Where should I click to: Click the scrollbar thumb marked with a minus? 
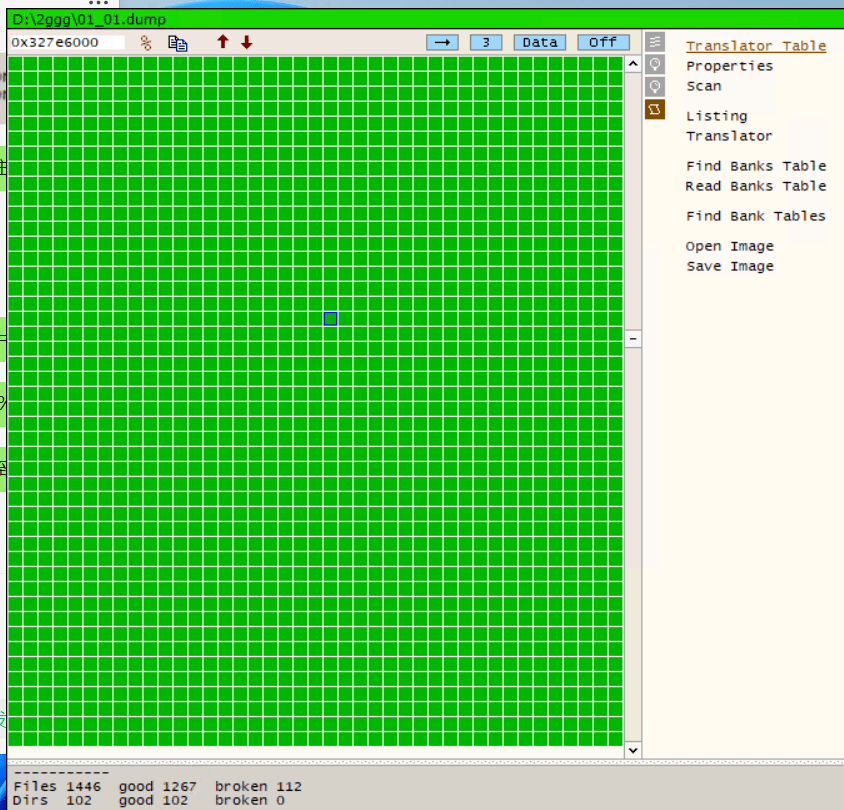tap(633, 339)
